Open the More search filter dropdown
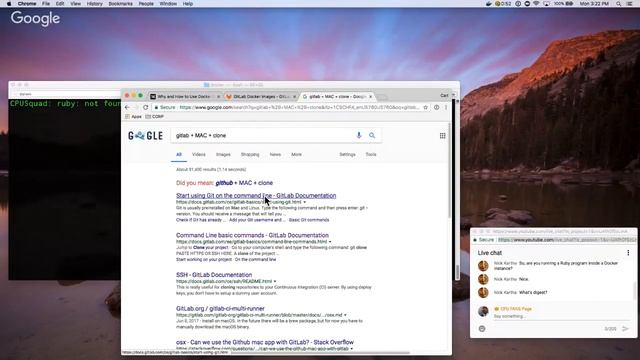The height and width of the screenshot is (360, 640). (296, 155)
